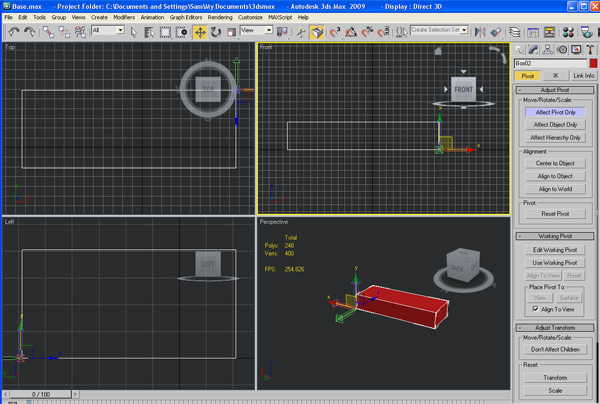This screenshot has height=404, width=600.
Task: Open the Modifiers menu
Action: pyautogui.click(x=124, y=18)
